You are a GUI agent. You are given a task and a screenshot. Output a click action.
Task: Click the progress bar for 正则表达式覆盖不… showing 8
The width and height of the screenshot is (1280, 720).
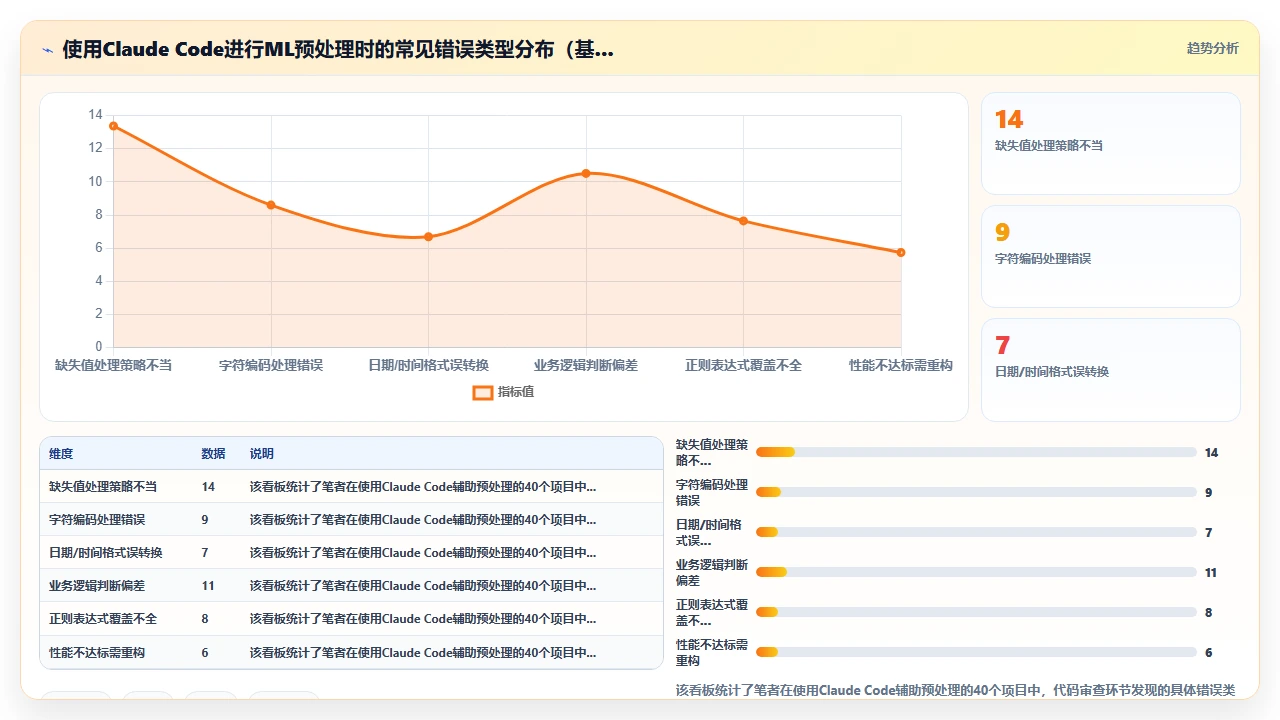tap(976, 612)
